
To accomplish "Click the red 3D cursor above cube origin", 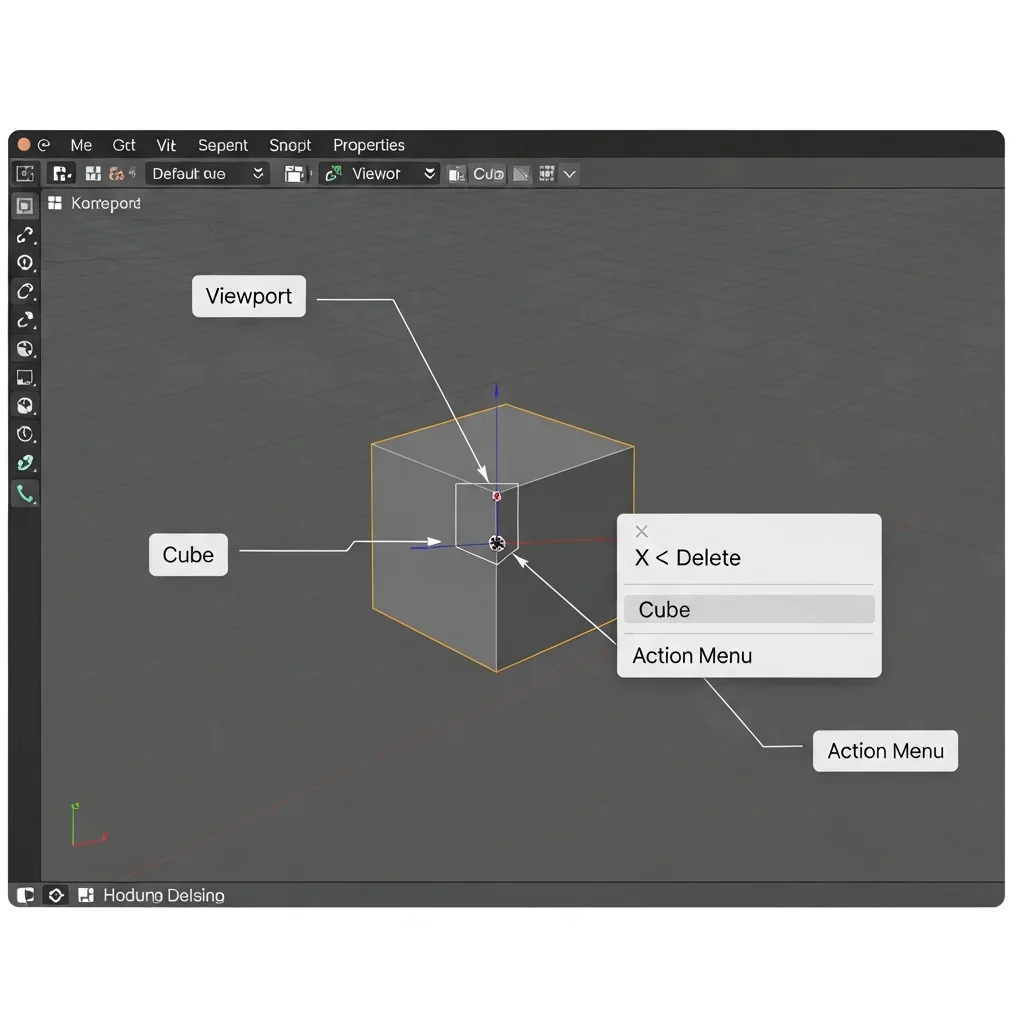I will (x=497, y=497).
